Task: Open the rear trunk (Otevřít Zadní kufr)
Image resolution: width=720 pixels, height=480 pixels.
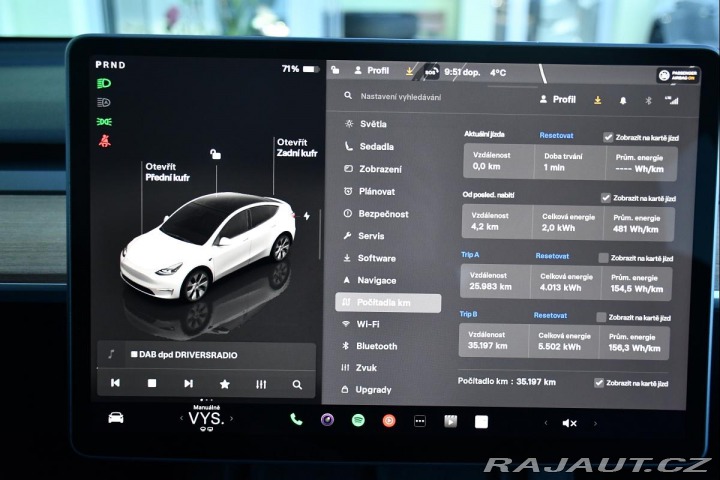Action: click(297, 147)
